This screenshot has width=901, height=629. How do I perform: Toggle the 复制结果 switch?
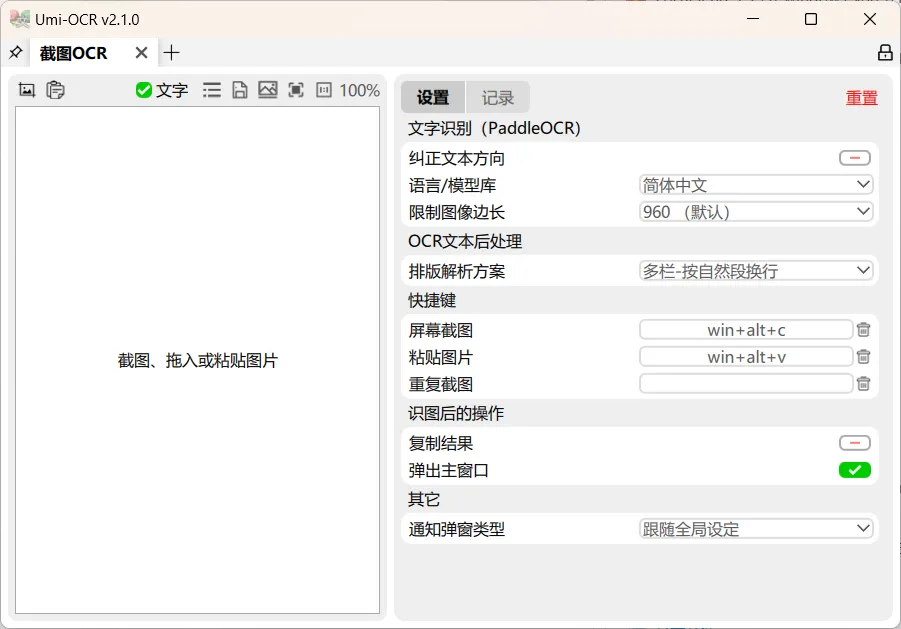855,443
